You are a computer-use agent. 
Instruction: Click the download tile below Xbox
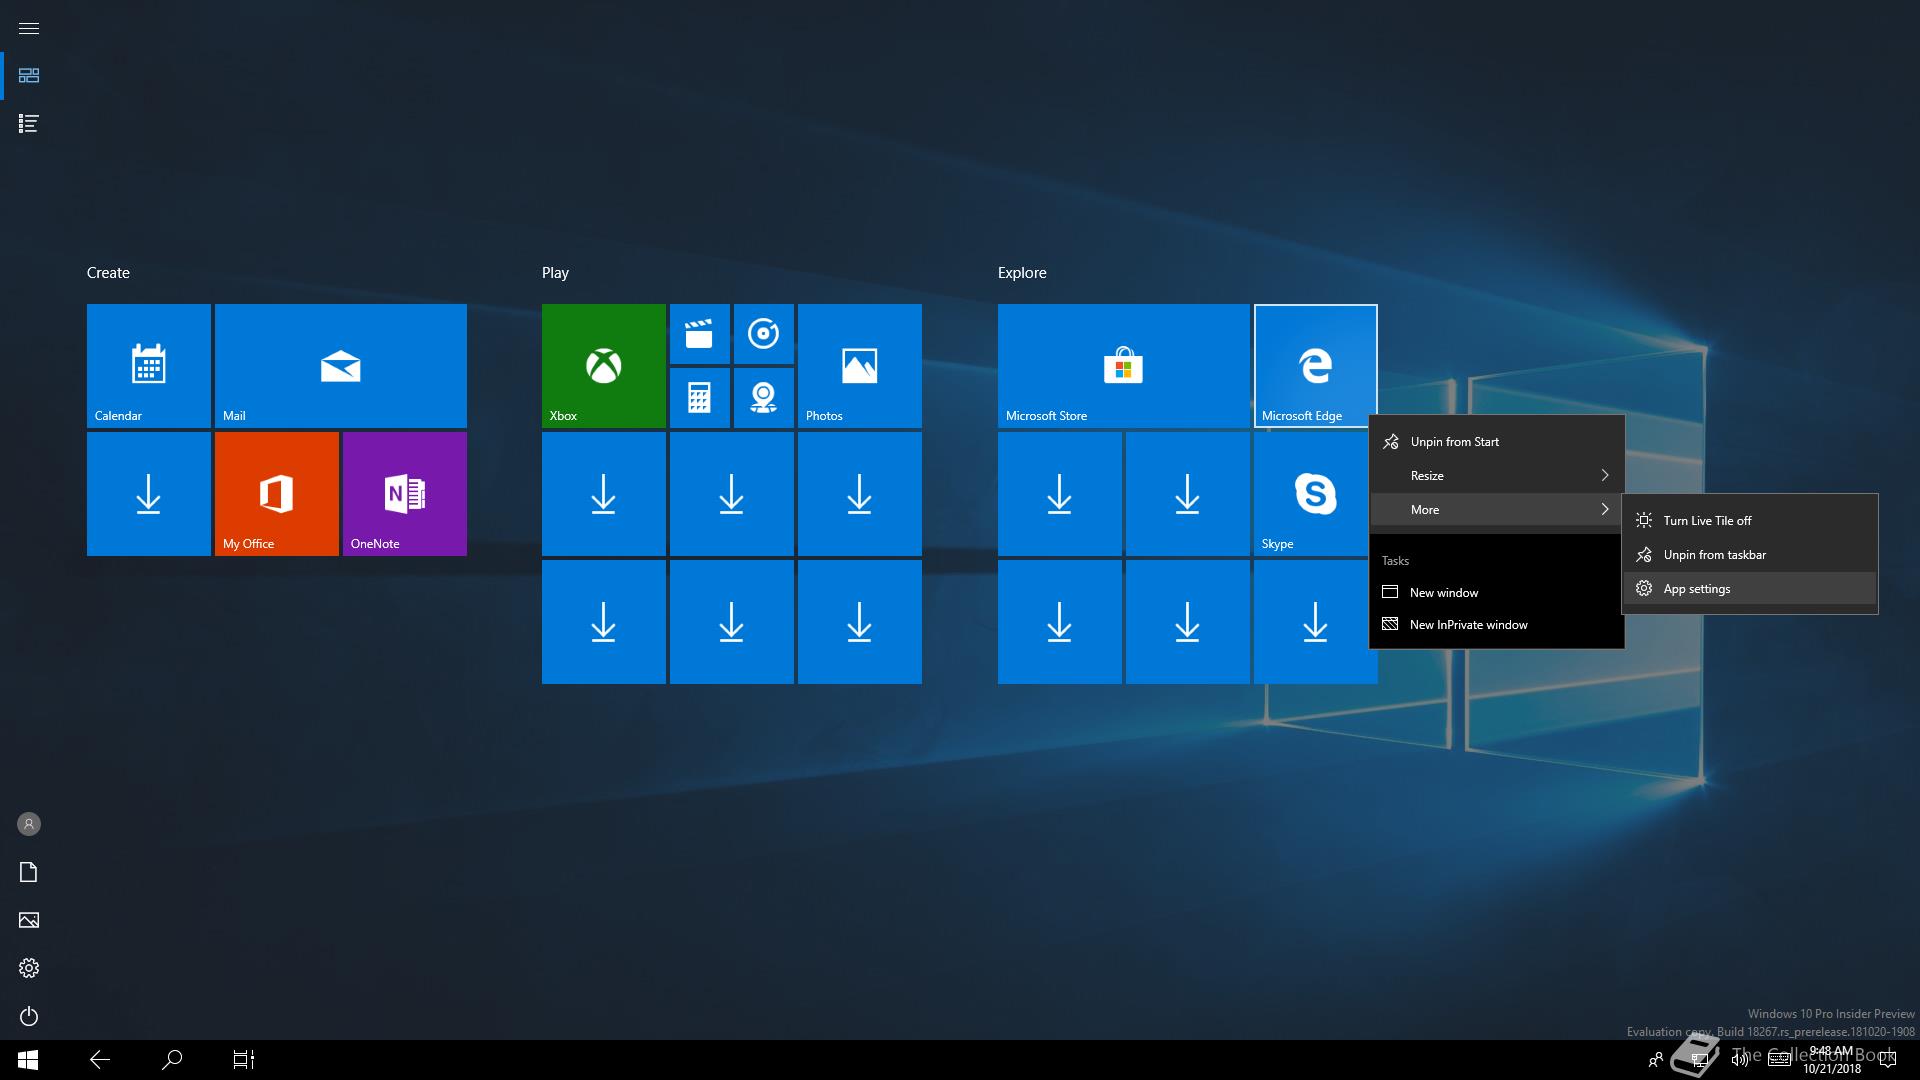pyautogui.click(x=603, y=494)
